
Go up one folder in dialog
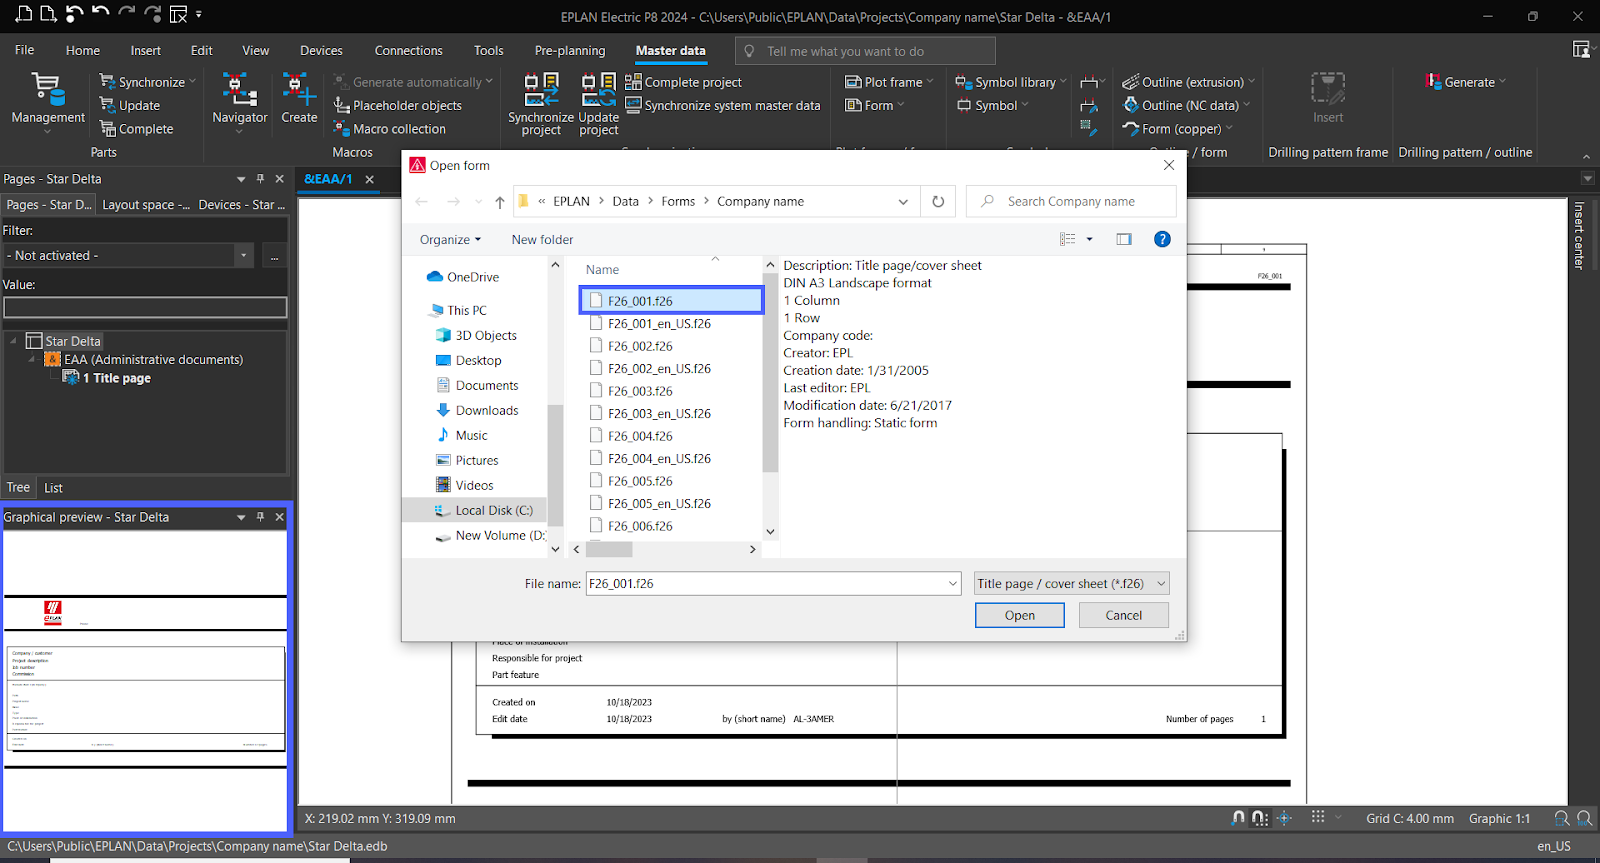click(500, 202)
